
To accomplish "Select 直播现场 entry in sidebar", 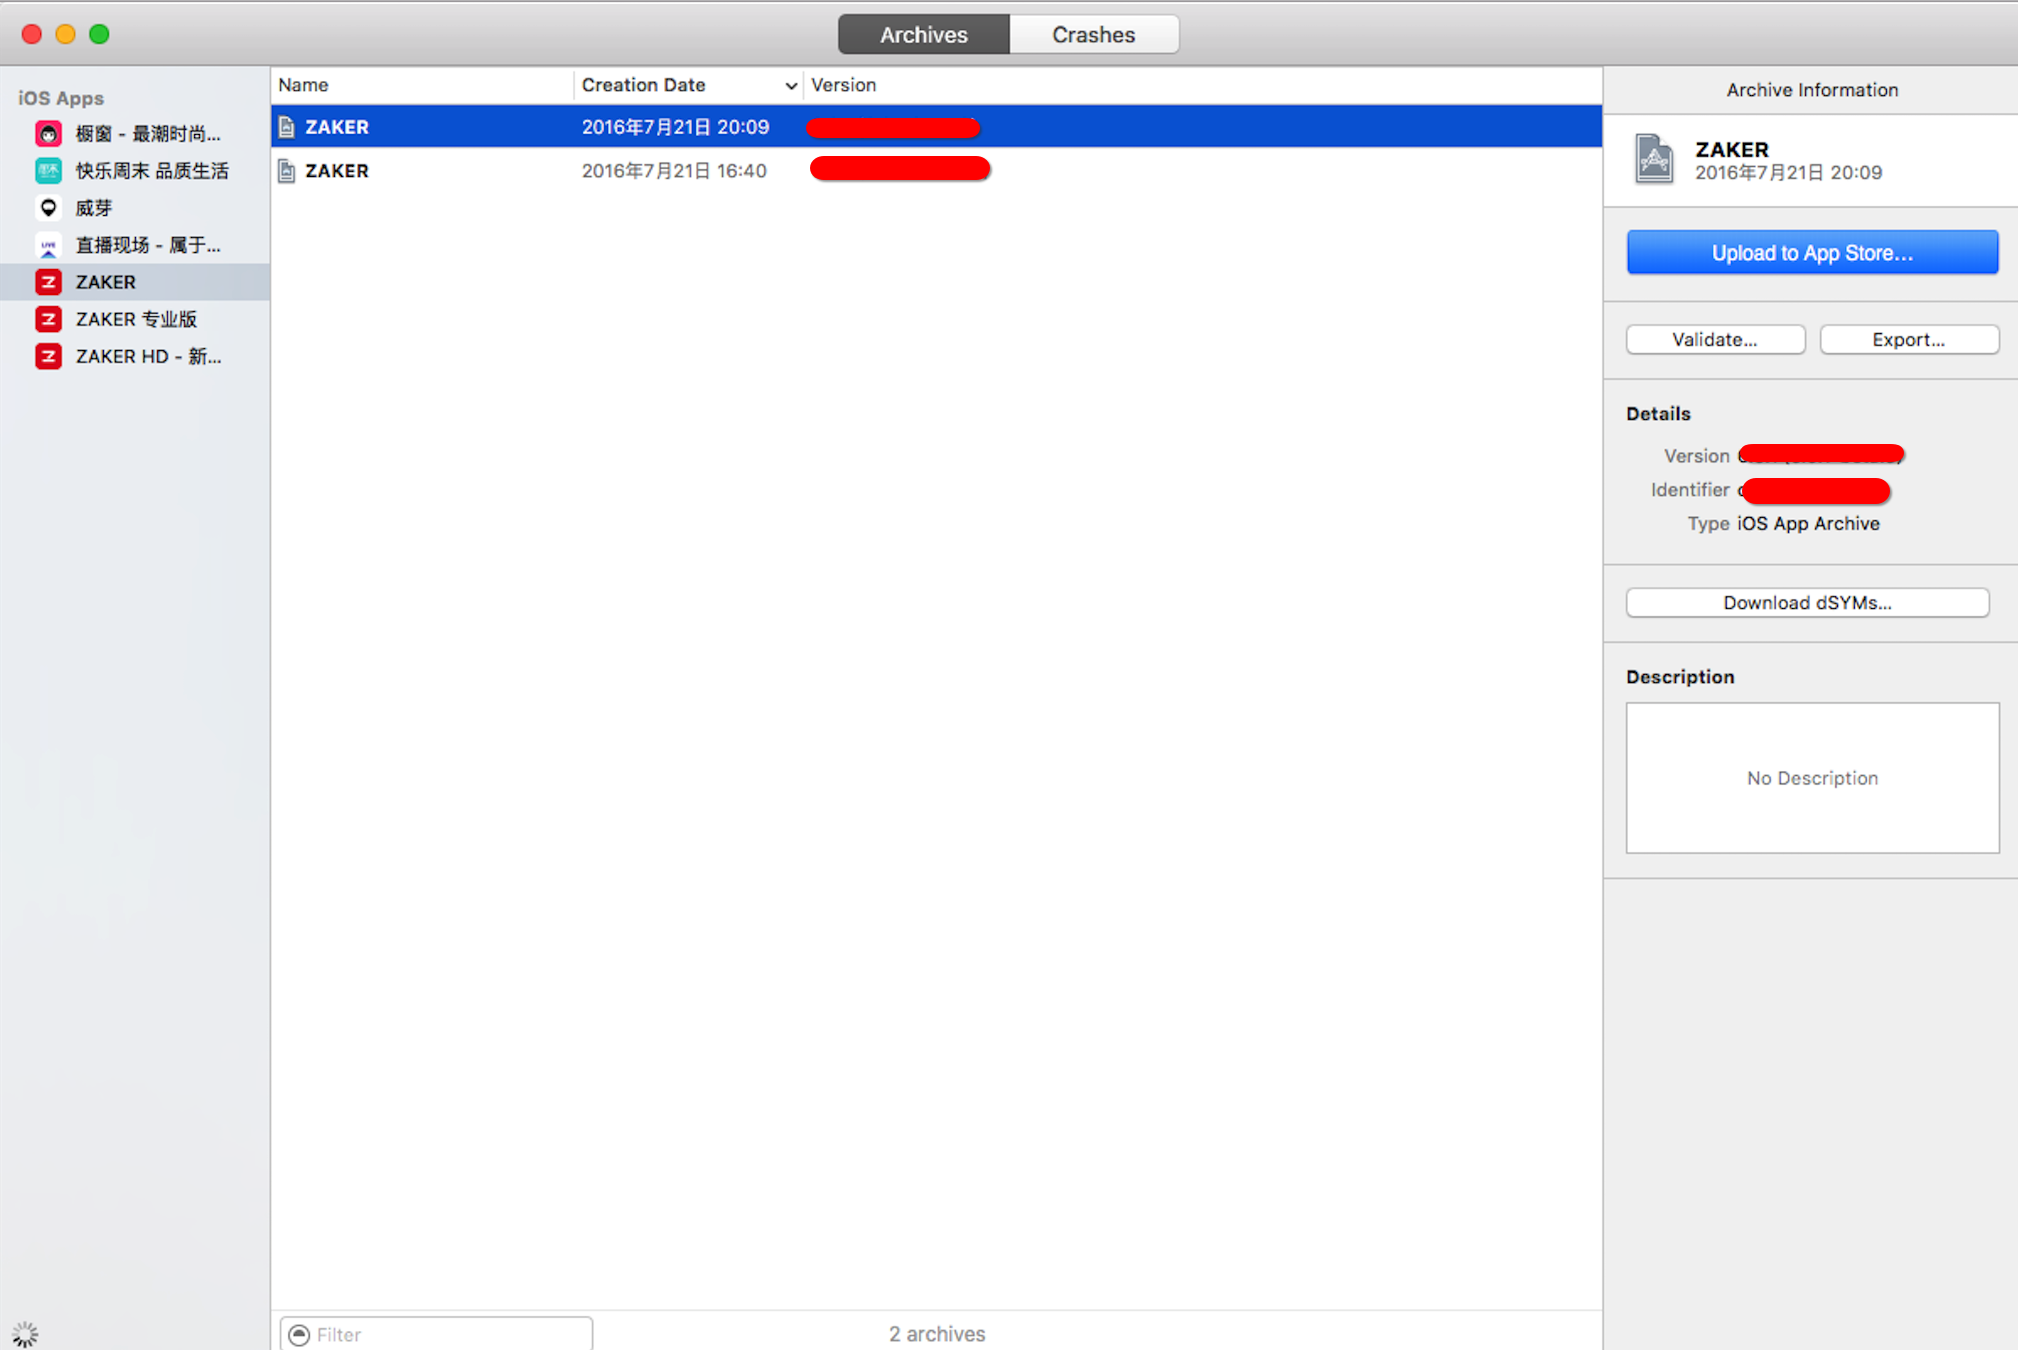I will pyautogui.click(x=135, y=245).
